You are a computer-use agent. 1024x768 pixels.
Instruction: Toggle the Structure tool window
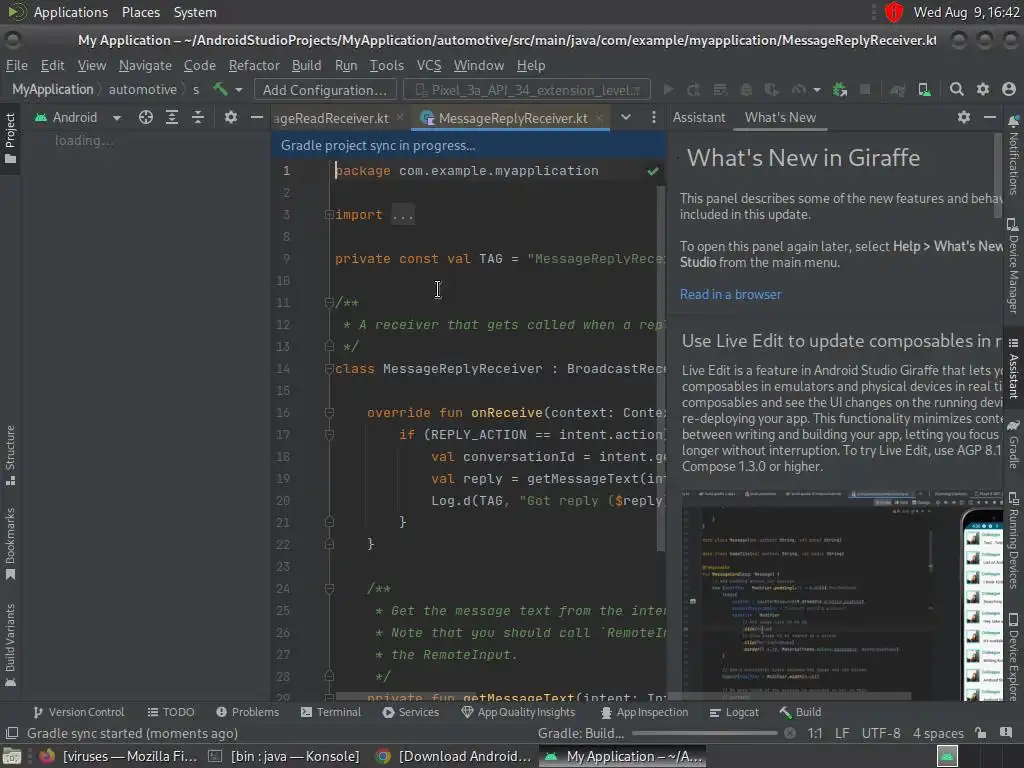pyautogui.click(x=10, y=455)
